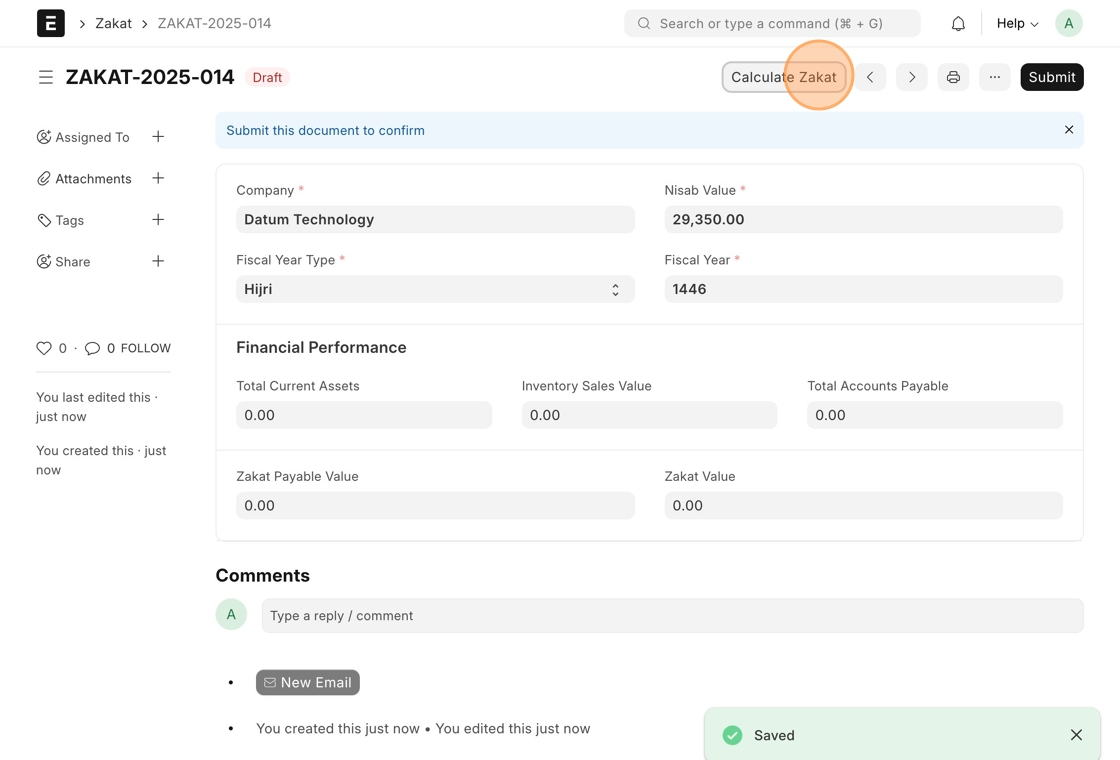
Task: Add an assignee with plus icon
Action: click(158, 137)
